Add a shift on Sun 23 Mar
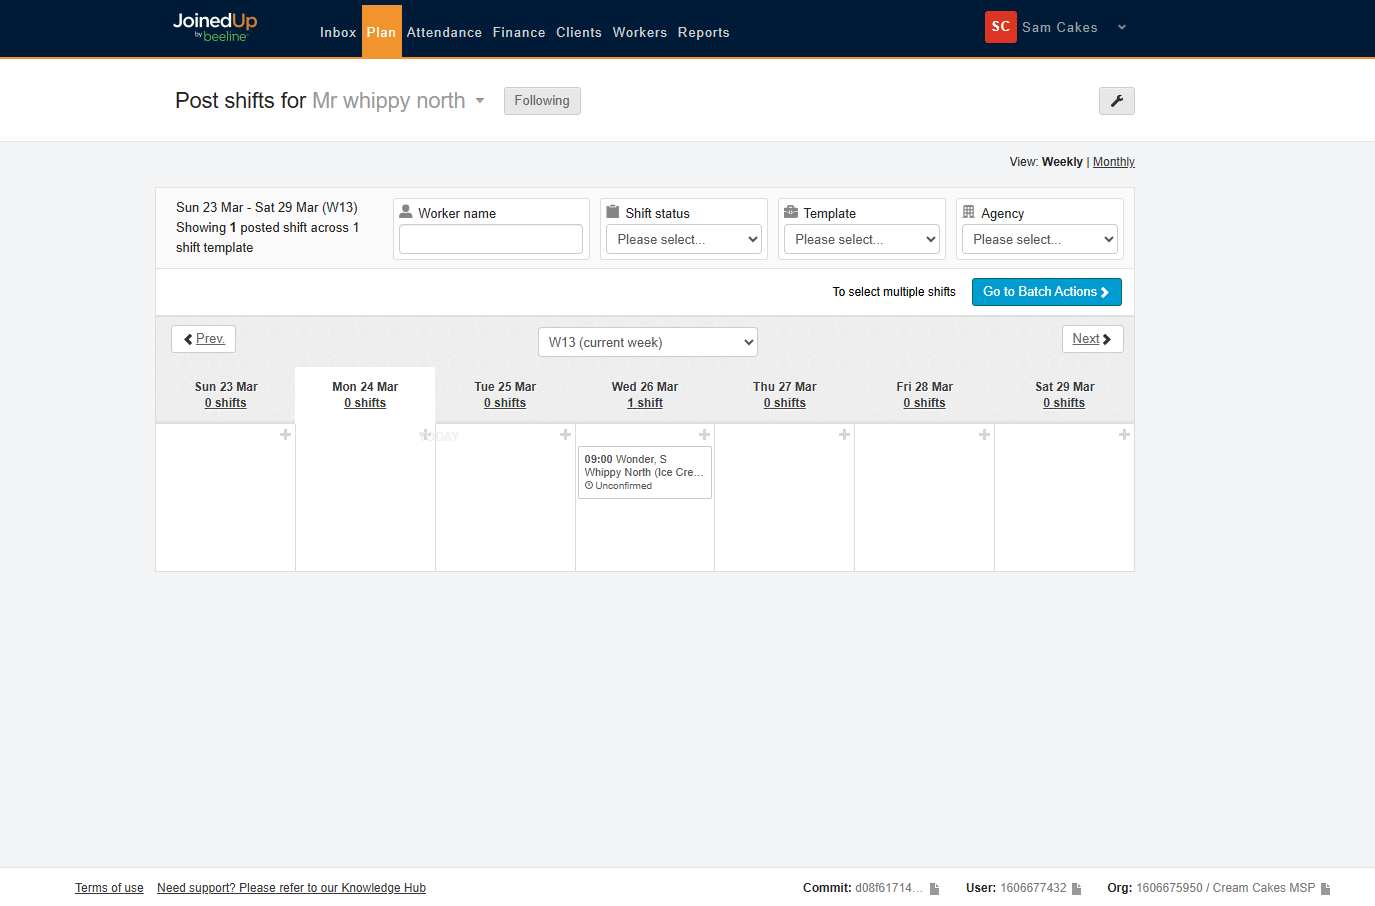Screen dimensions: 1375x906 click(285, 435)
